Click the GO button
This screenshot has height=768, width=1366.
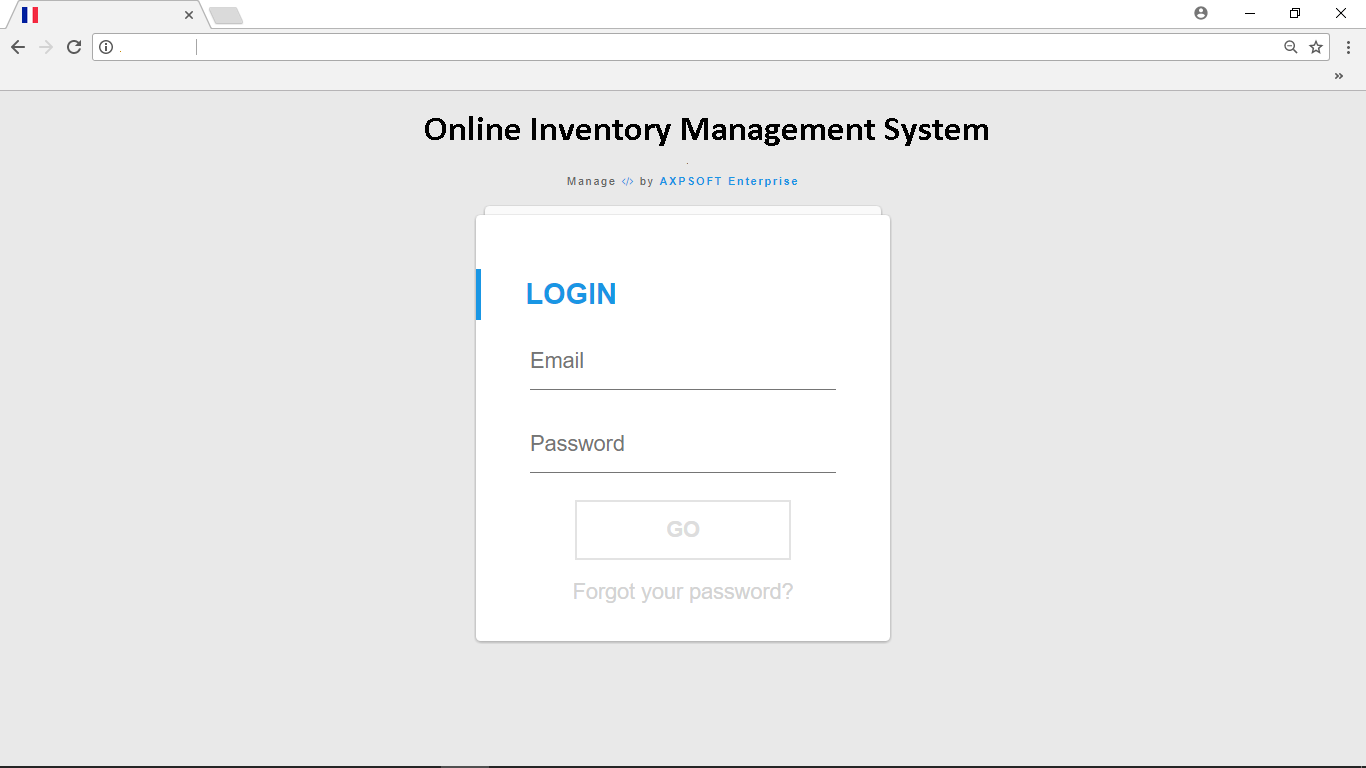[683, 530]
